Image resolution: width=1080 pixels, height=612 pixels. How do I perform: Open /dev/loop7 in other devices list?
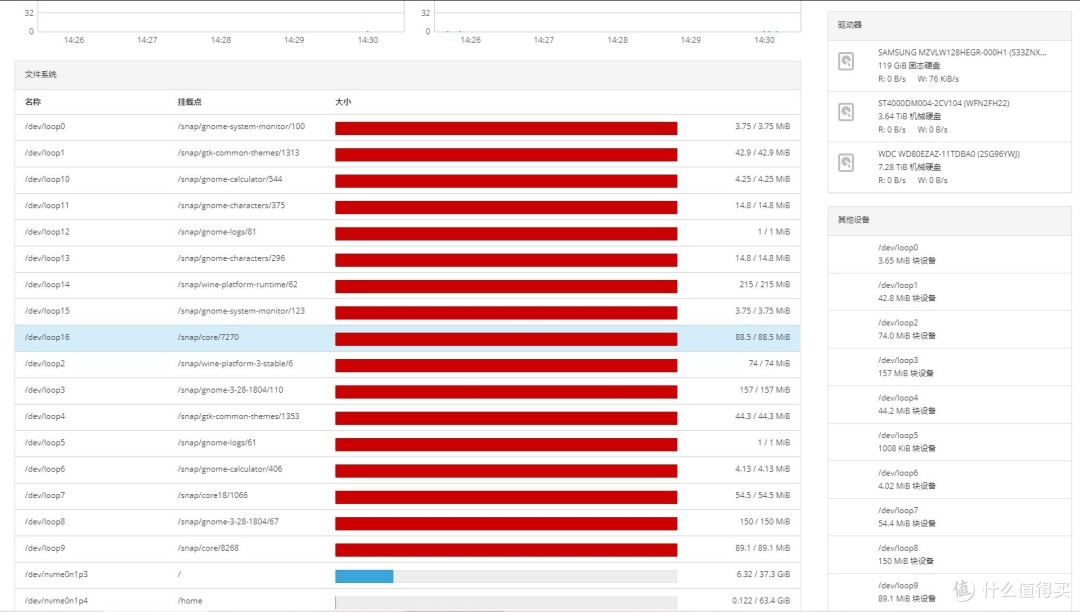pyautogui.click(x=949, y=517)
